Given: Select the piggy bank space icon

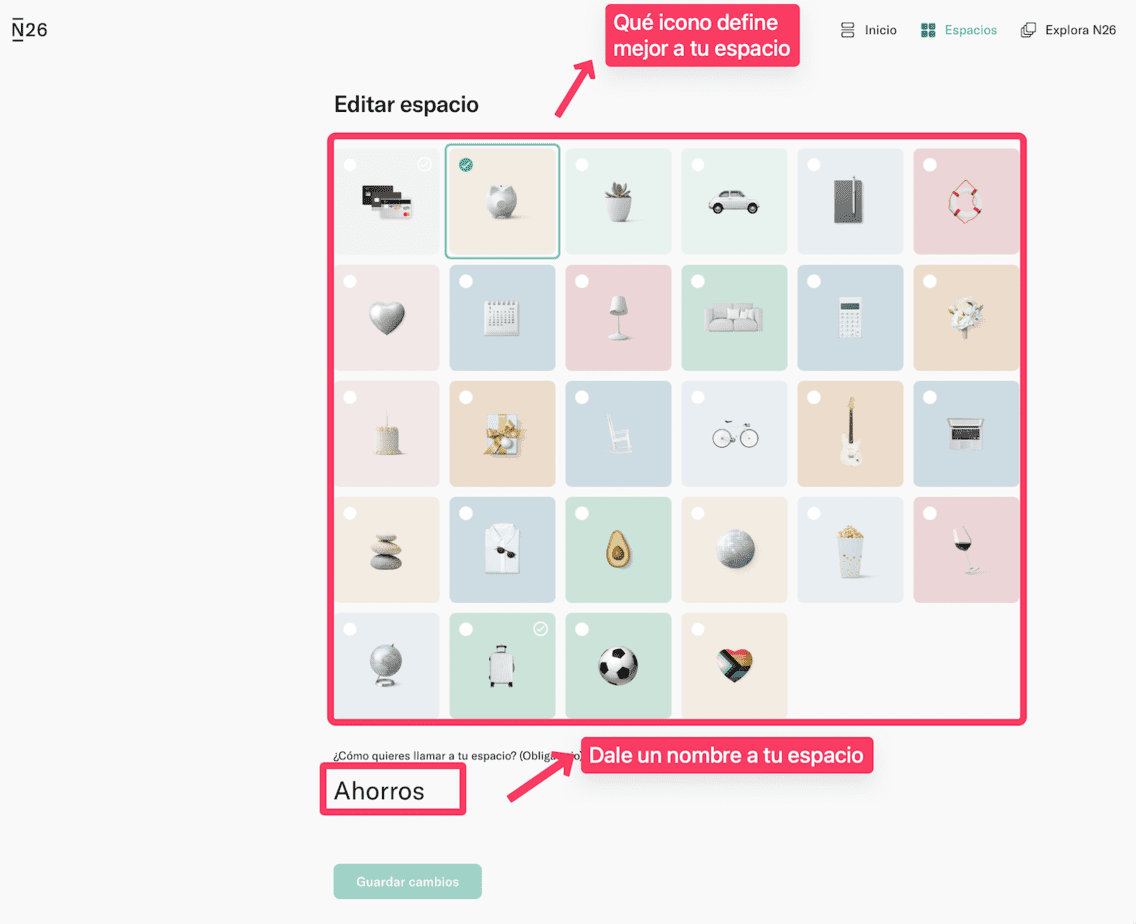Looking at the screenshot, I should pos(502,201).
